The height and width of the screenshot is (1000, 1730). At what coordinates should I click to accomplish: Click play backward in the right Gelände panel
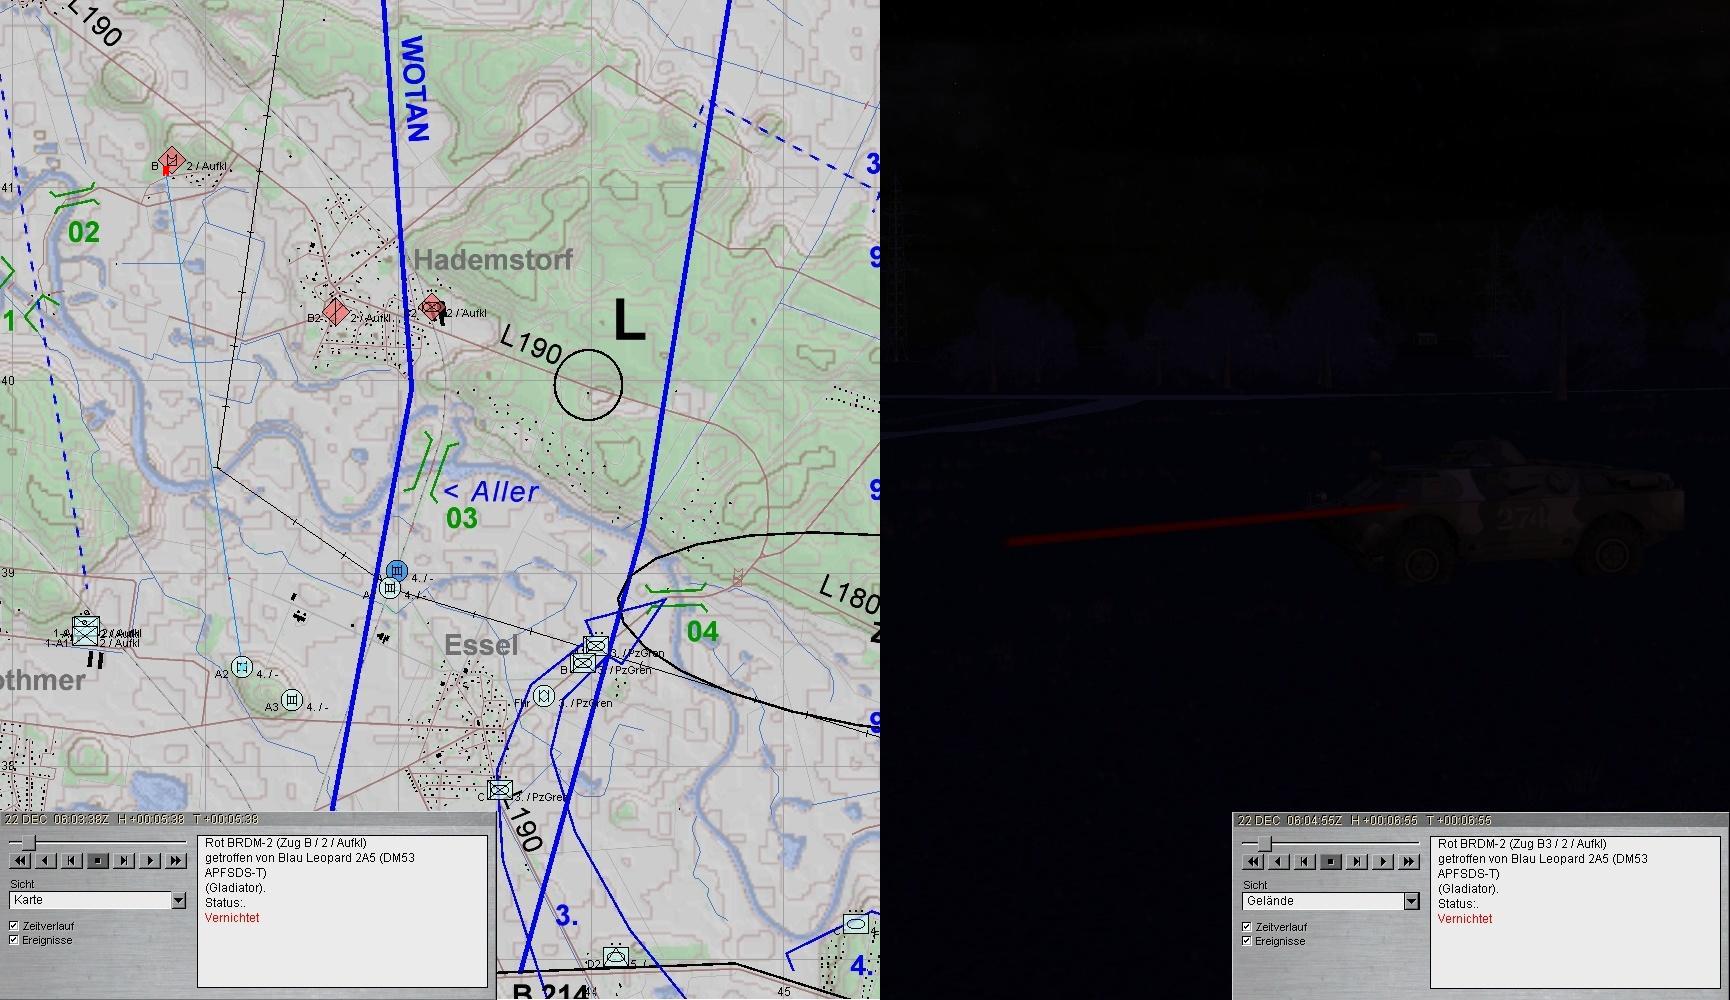(x=1279, y=861)
